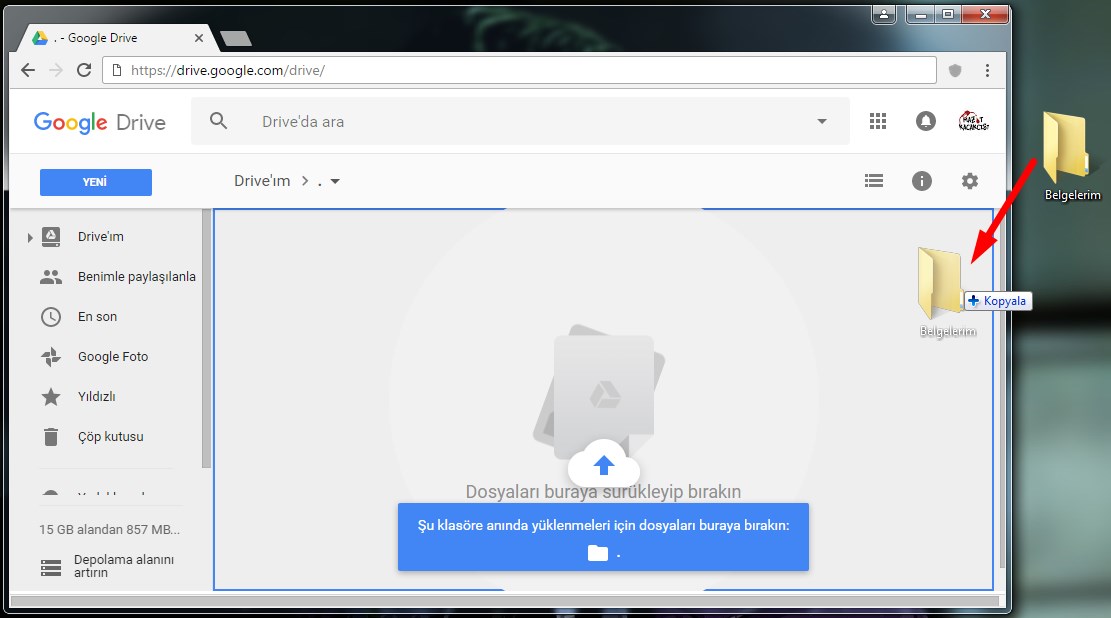Click Depolama alanını artırın link

coord(123,566)
